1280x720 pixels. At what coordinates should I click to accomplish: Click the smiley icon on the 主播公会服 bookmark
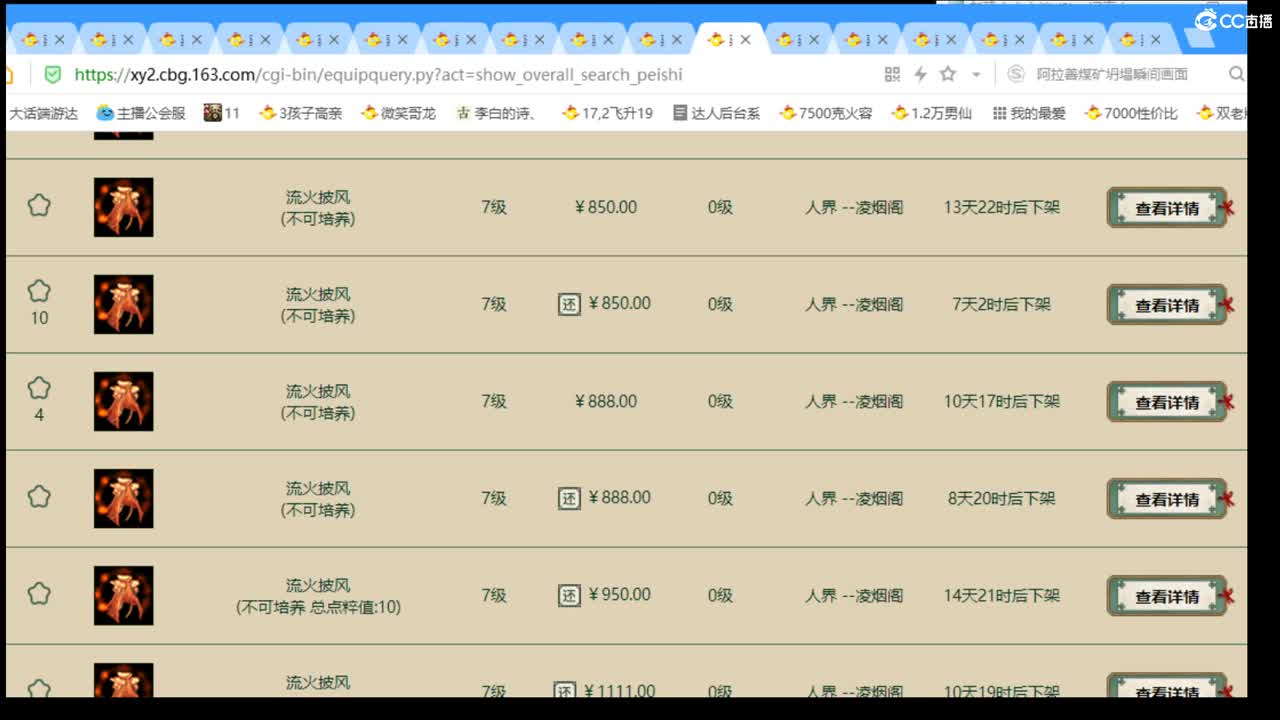(x=105, y=113)
